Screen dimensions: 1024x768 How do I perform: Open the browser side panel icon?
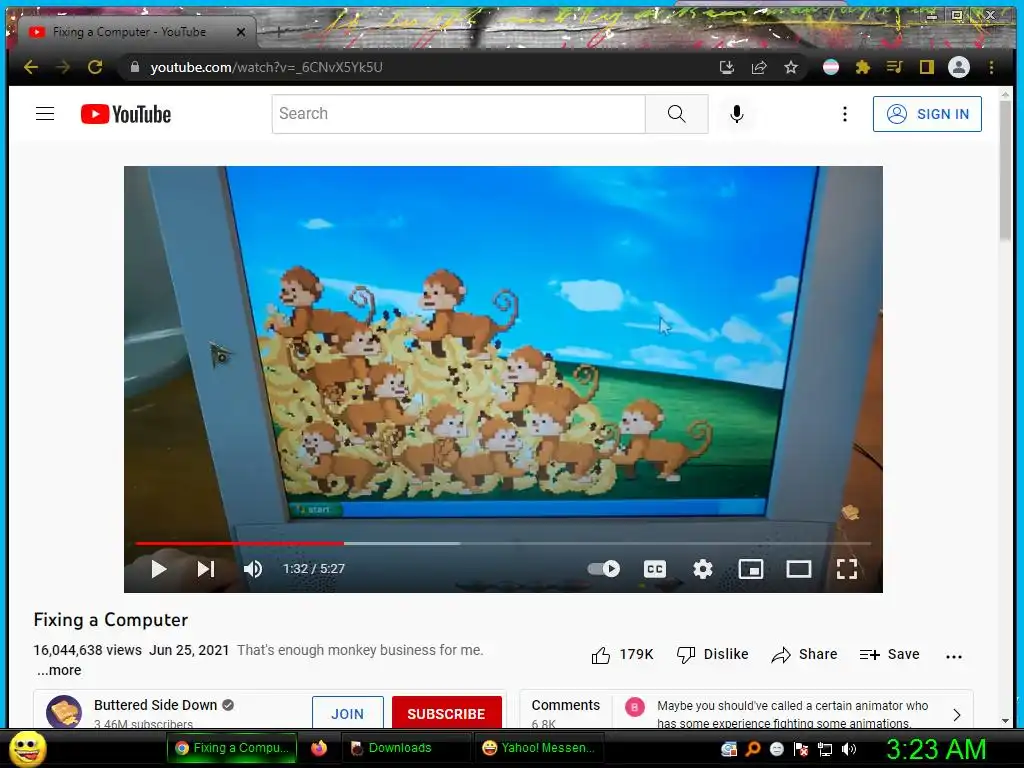pos(927,67)
